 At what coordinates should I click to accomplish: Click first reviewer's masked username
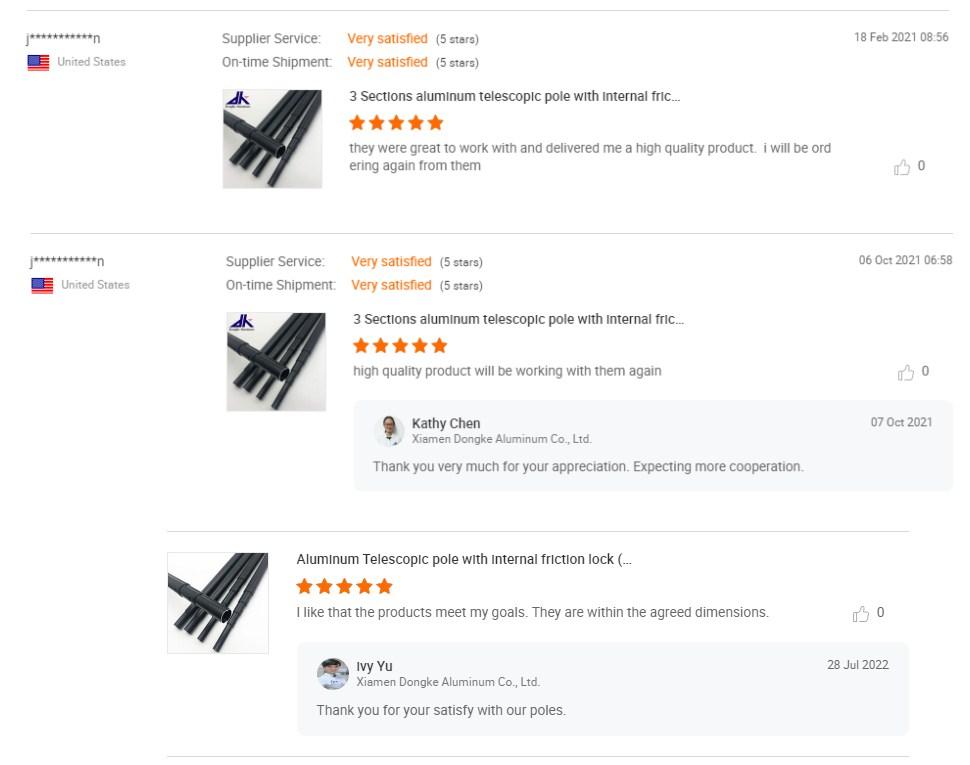tap(64, 38)
